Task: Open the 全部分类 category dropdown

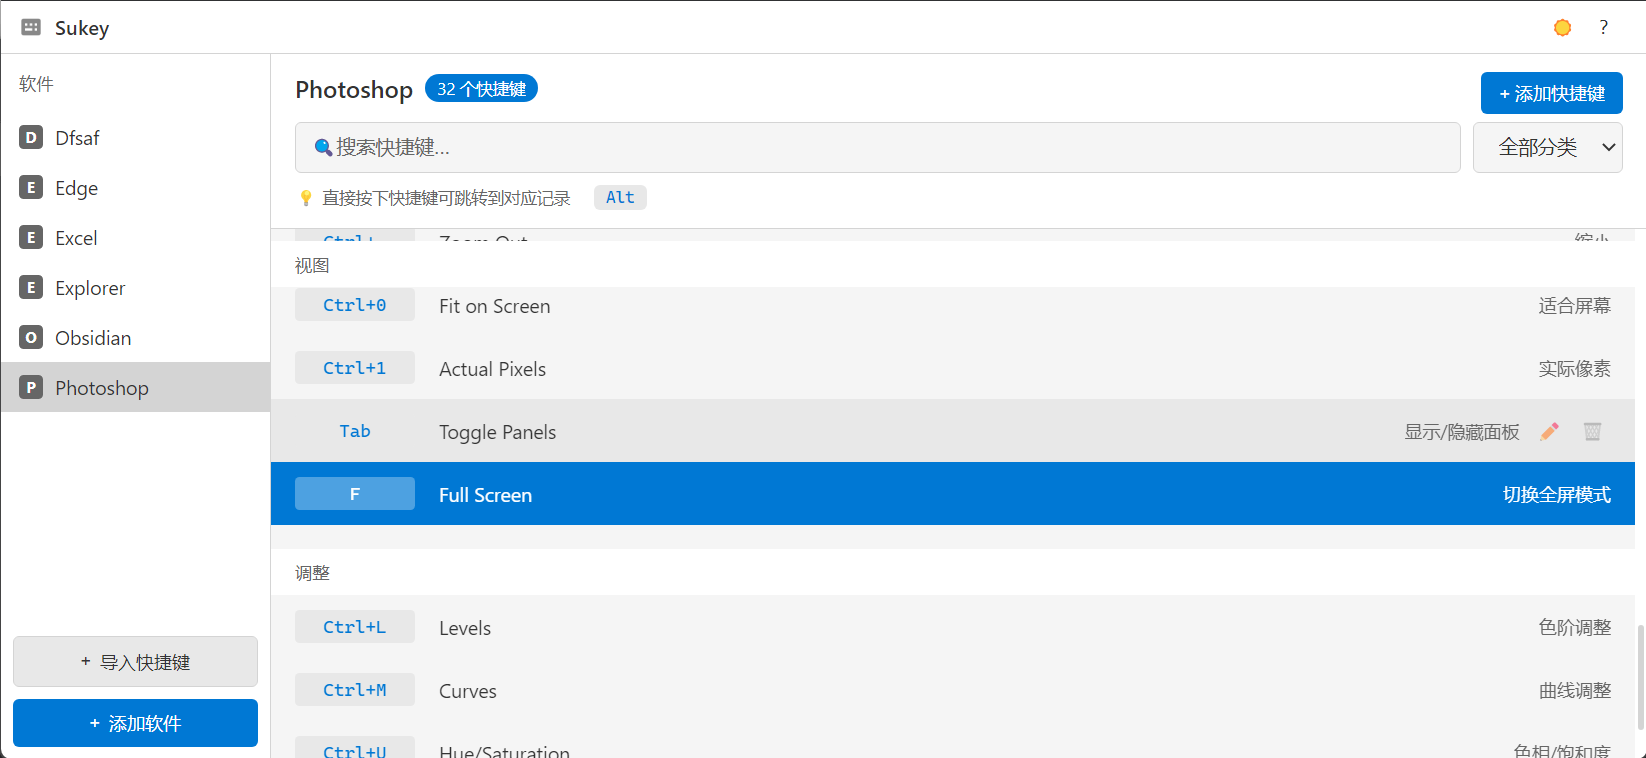Action: tap(1547, 147)
